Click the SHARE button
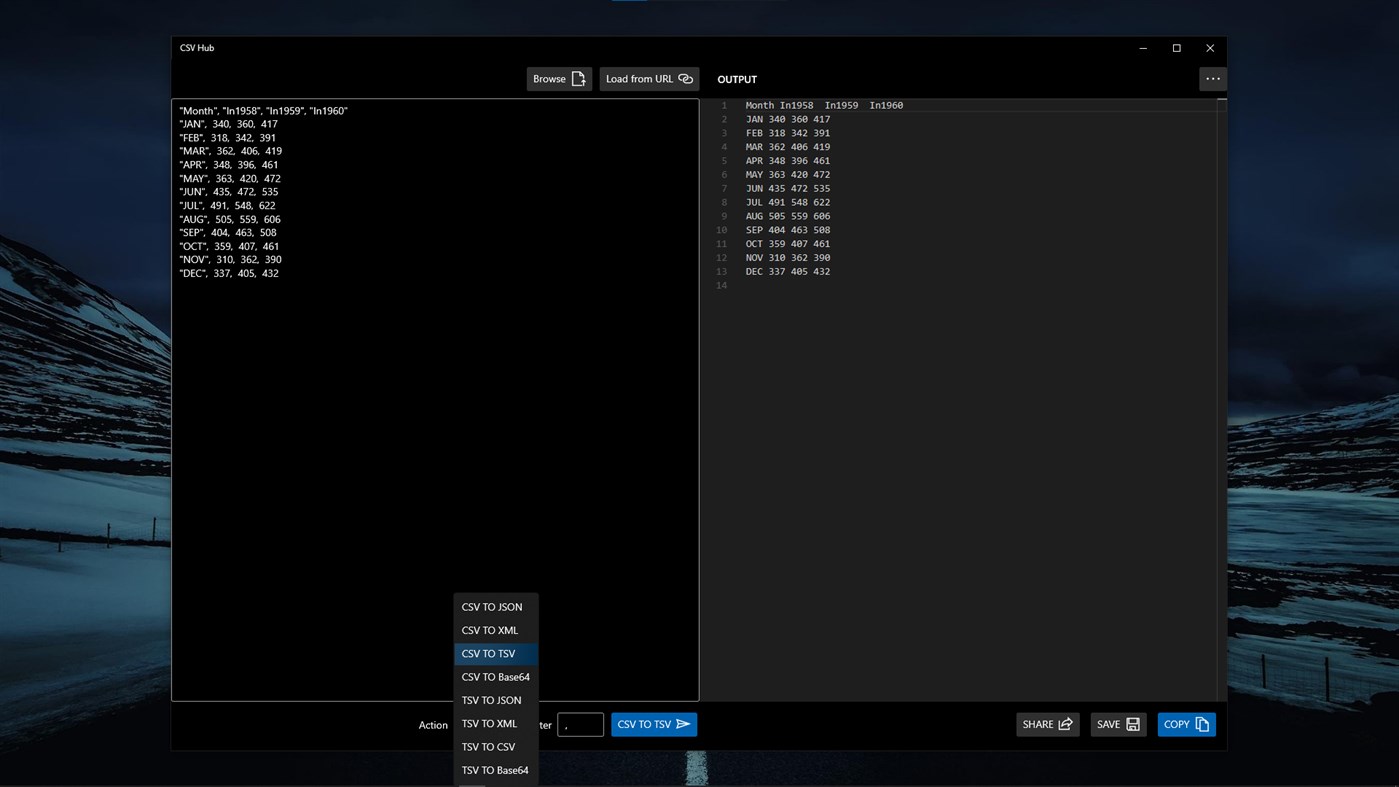Viewport: 1399px width, 787px height. click(x=1048, y=724)
